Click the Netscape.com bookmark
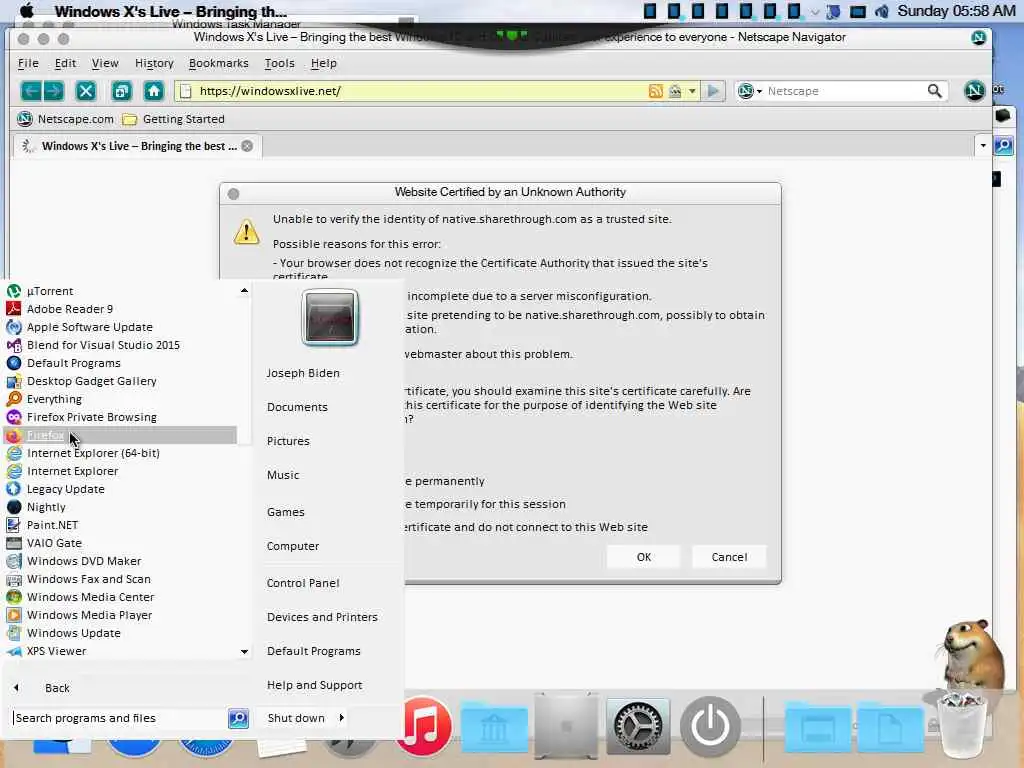 [65, 119]
